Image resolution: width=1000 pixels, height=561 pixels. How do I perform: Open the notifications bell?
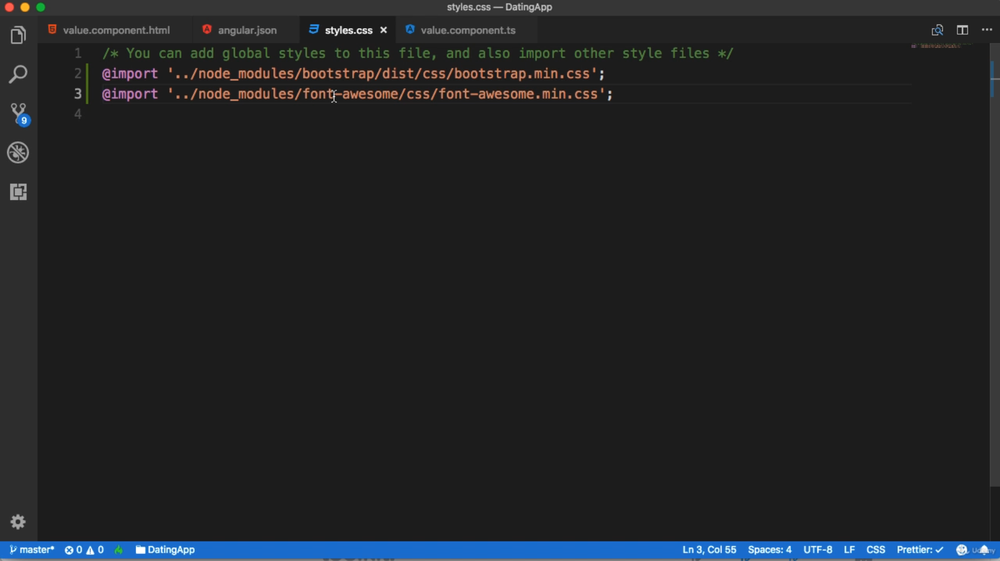(x=985, y=550)
